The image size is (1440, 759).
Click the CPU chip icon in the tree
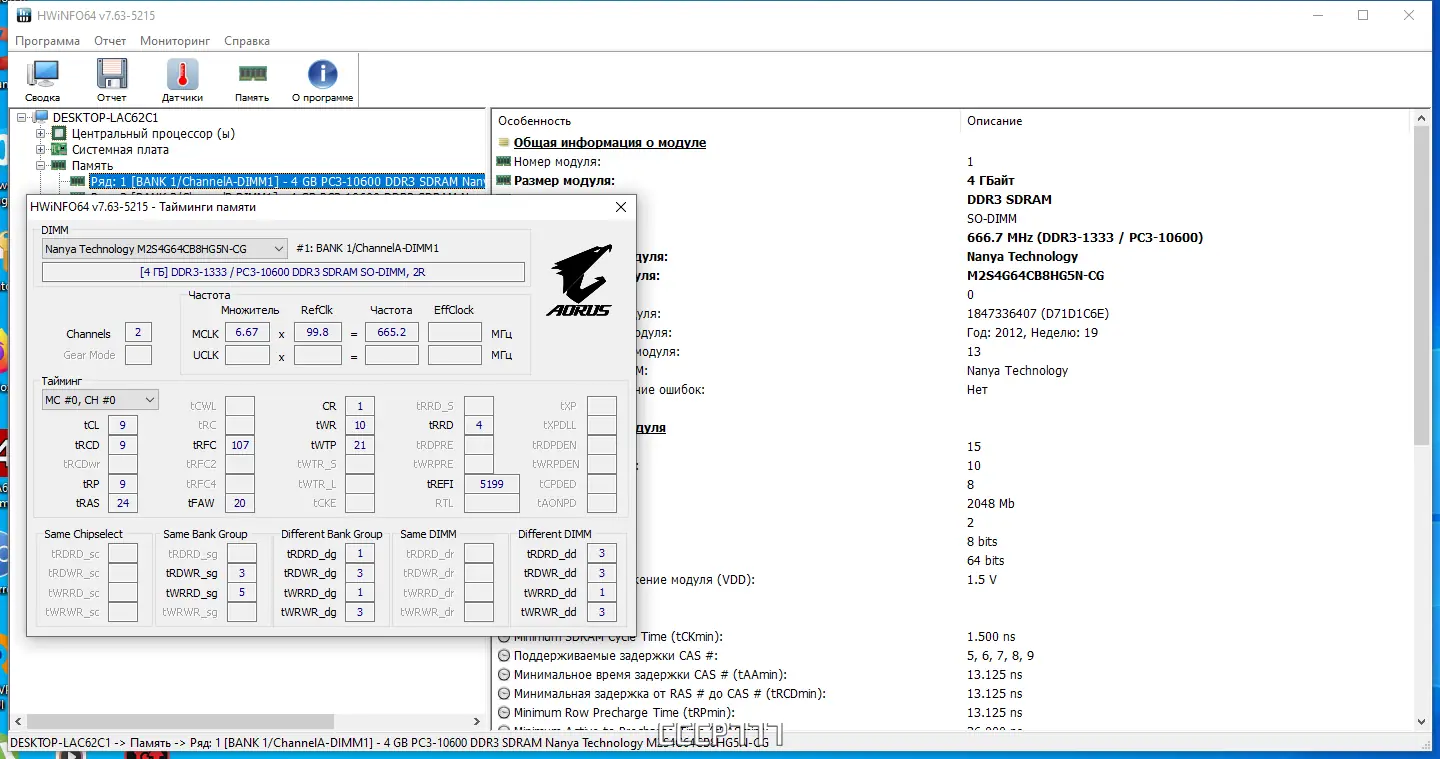(59, 134)
